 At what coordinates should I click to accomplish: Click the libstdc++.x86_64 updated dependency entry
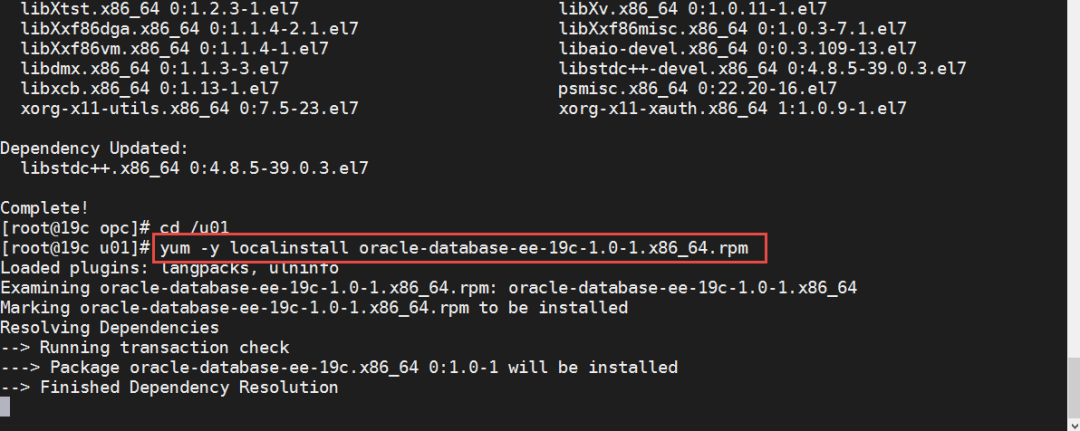coord(194,168)
